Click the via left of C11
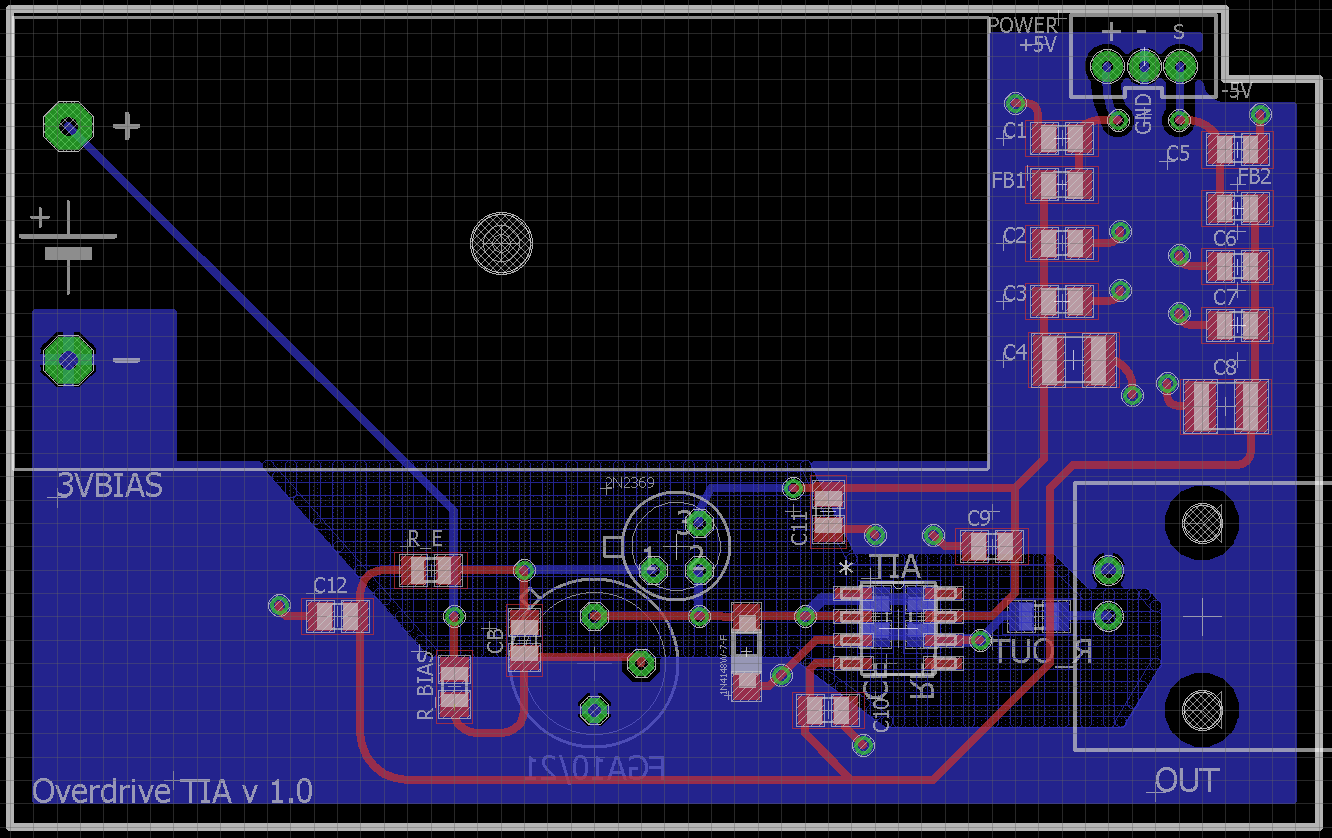1332x838 pixels. point(793,488)
